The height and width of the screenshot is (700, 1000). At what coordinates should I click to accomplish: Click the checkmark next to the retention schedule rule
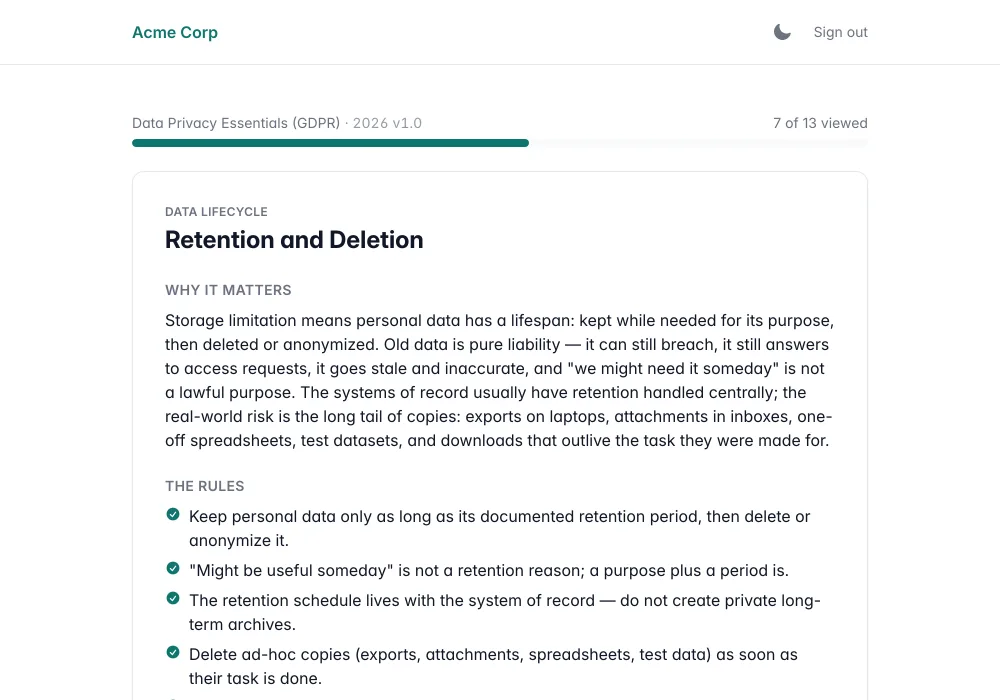(x=173, y=598)
